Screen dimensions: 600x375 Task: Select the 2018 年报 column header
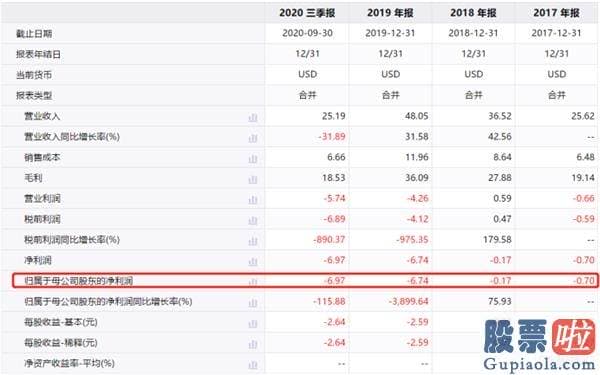point(473,13)
